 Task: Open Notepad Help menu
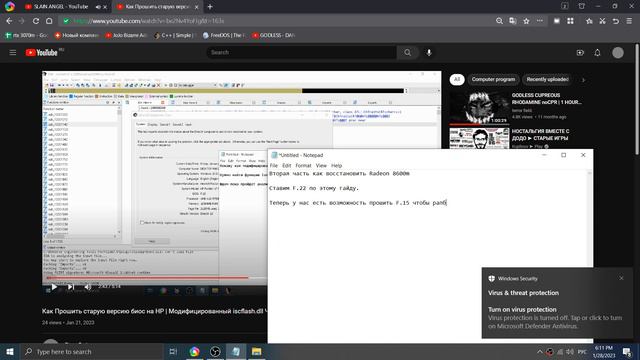click(336, 166)
